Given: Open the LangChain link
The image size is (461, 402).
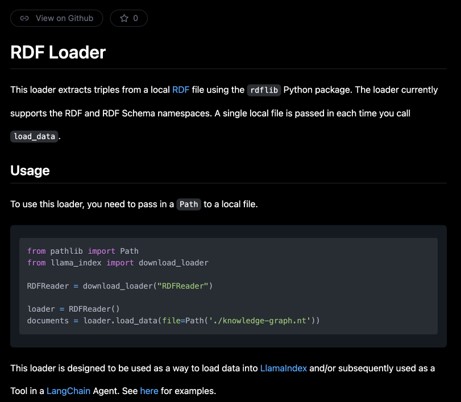Looking at the screenshot, I should pos(68,391).
